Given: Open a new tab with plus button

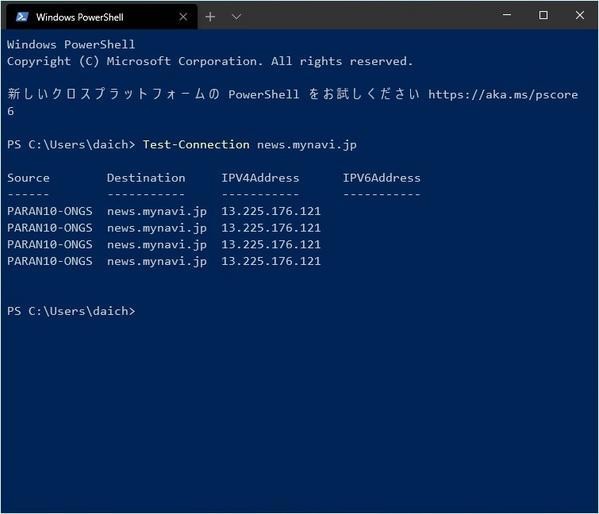Looking at the screenshot, I should 210,17.
